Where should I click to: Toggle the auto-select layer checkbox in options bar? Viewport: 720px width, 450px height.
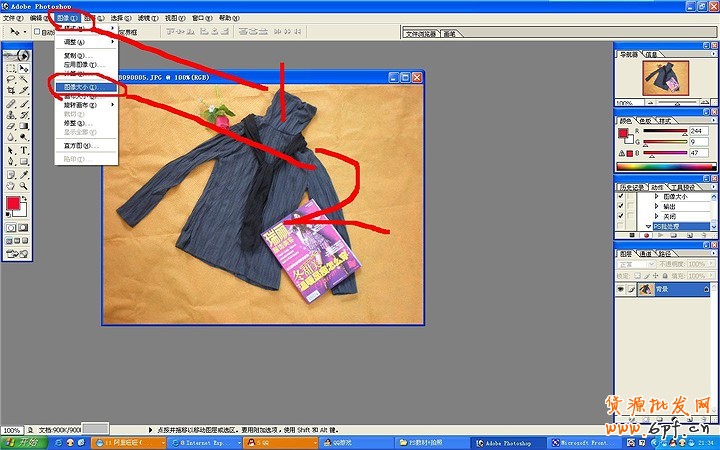tap(37, 32)
